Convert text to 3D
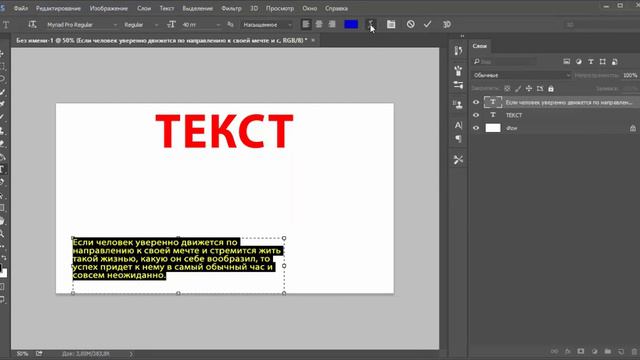 point(447,24)
